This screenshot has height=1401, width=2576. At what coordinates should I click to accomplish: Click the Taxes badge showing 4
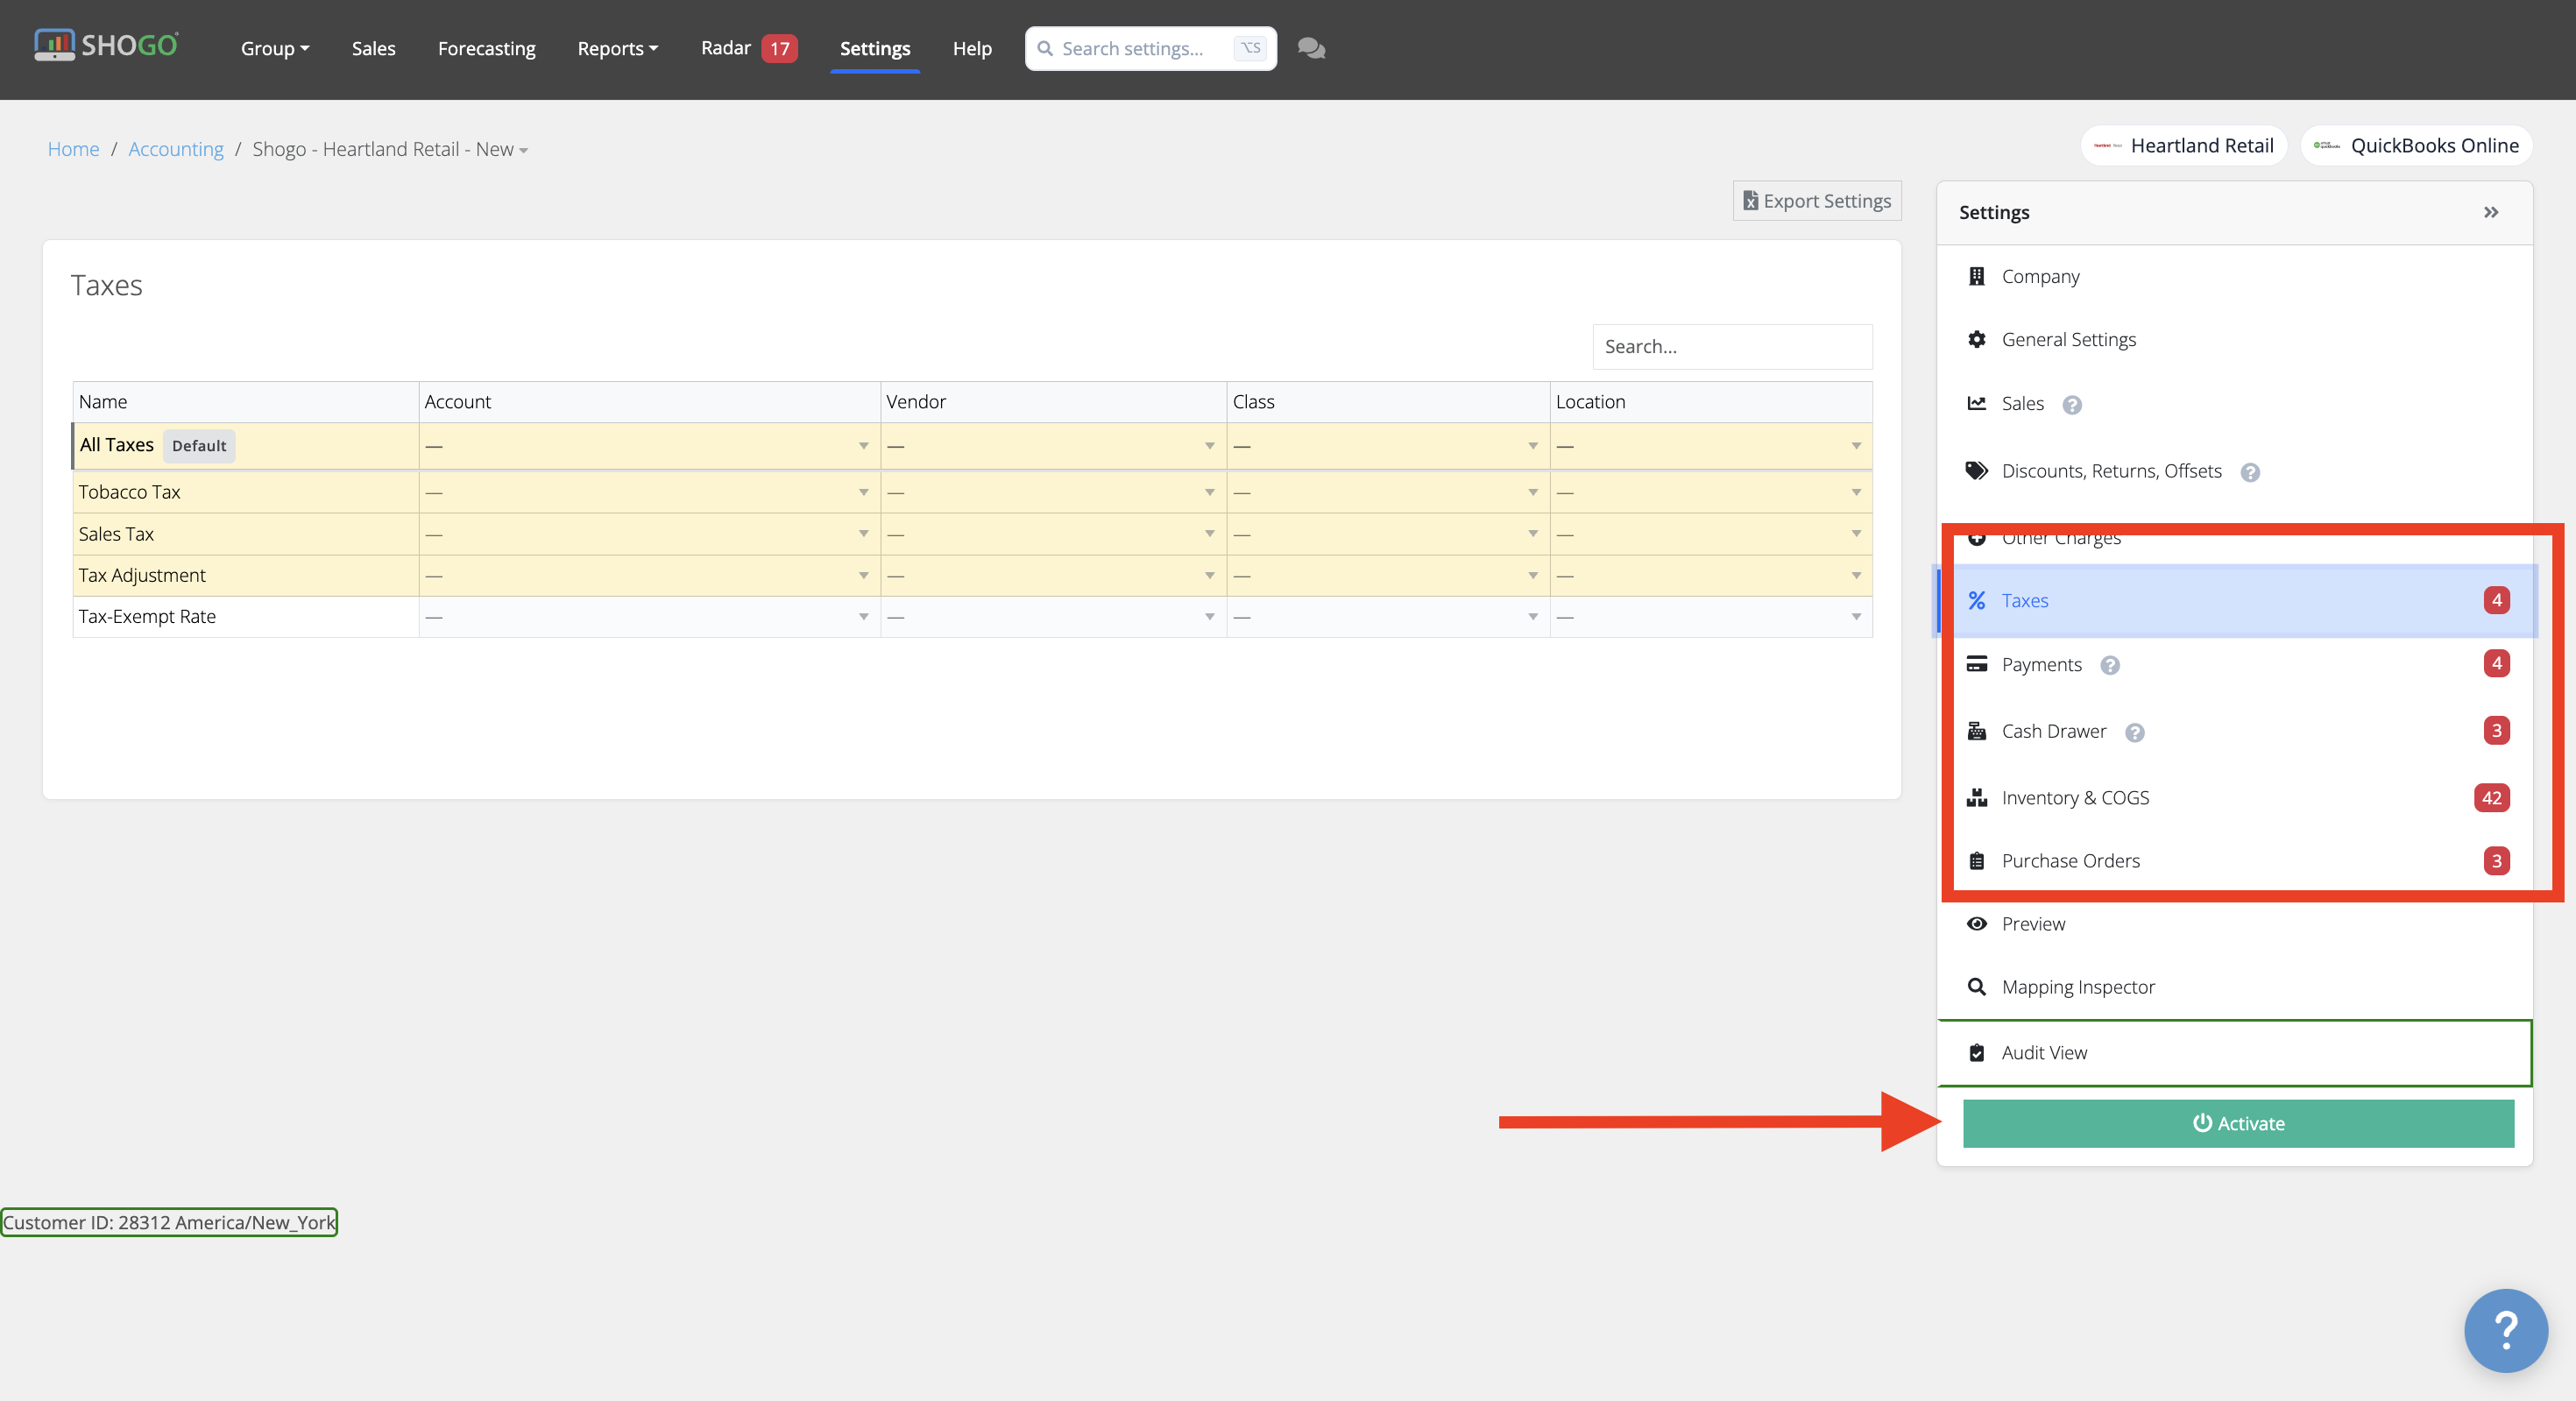click(x=2496, y=600)
